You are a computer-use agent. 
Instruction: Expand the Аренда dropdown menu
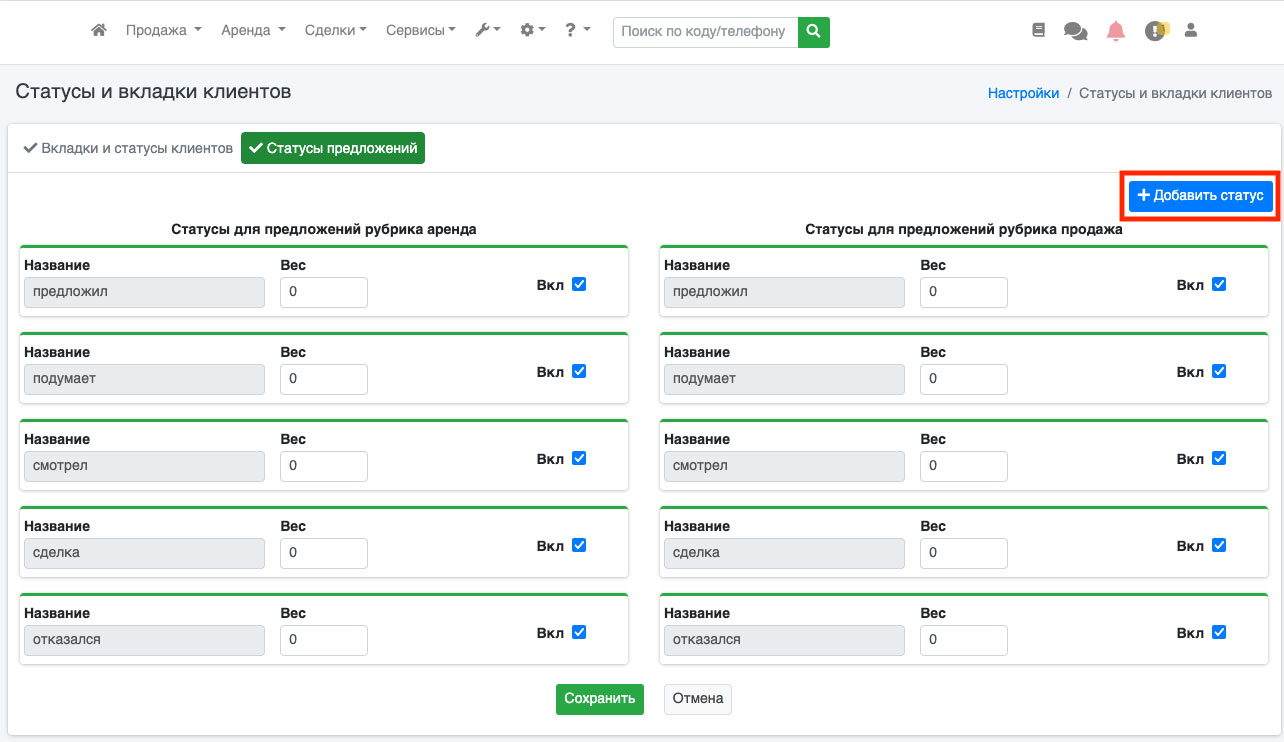[253, 31]
